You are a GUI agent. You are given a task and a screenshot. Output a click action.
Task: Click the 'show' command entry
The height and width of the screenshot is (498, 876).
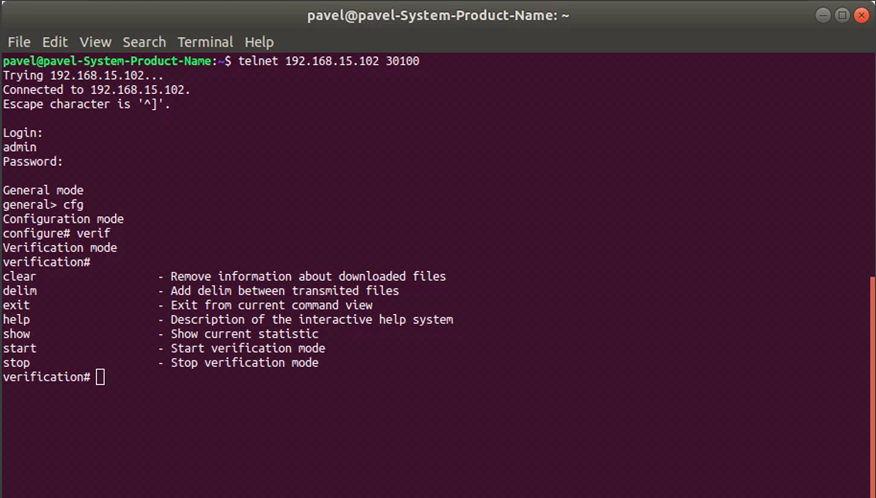point(16,334)
